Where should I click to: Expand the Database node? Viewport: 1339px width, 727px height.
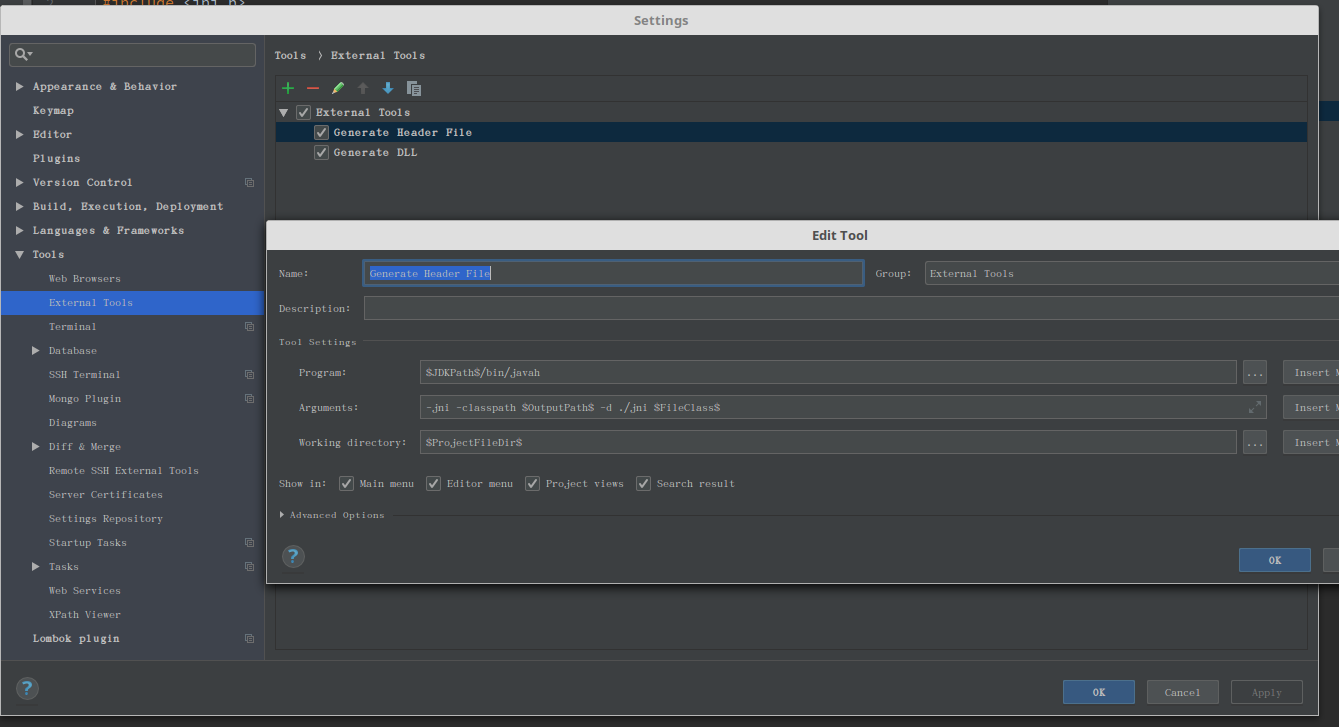click(x=36, y=350)
